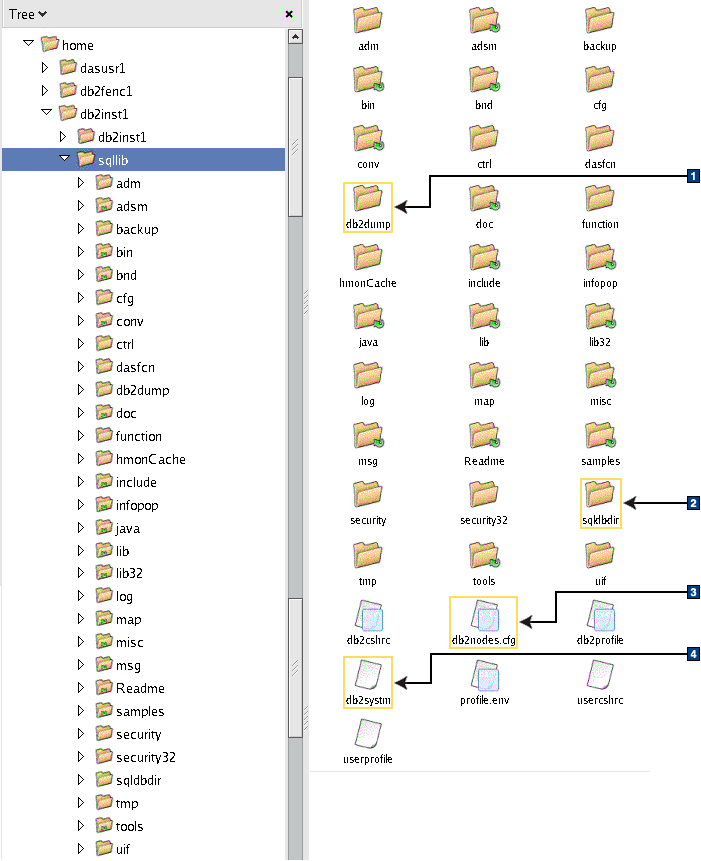Image resolution: width=701 pixels, height=861 pixels.
Task: Select the db2profile file icon
Action: point(599,614)
